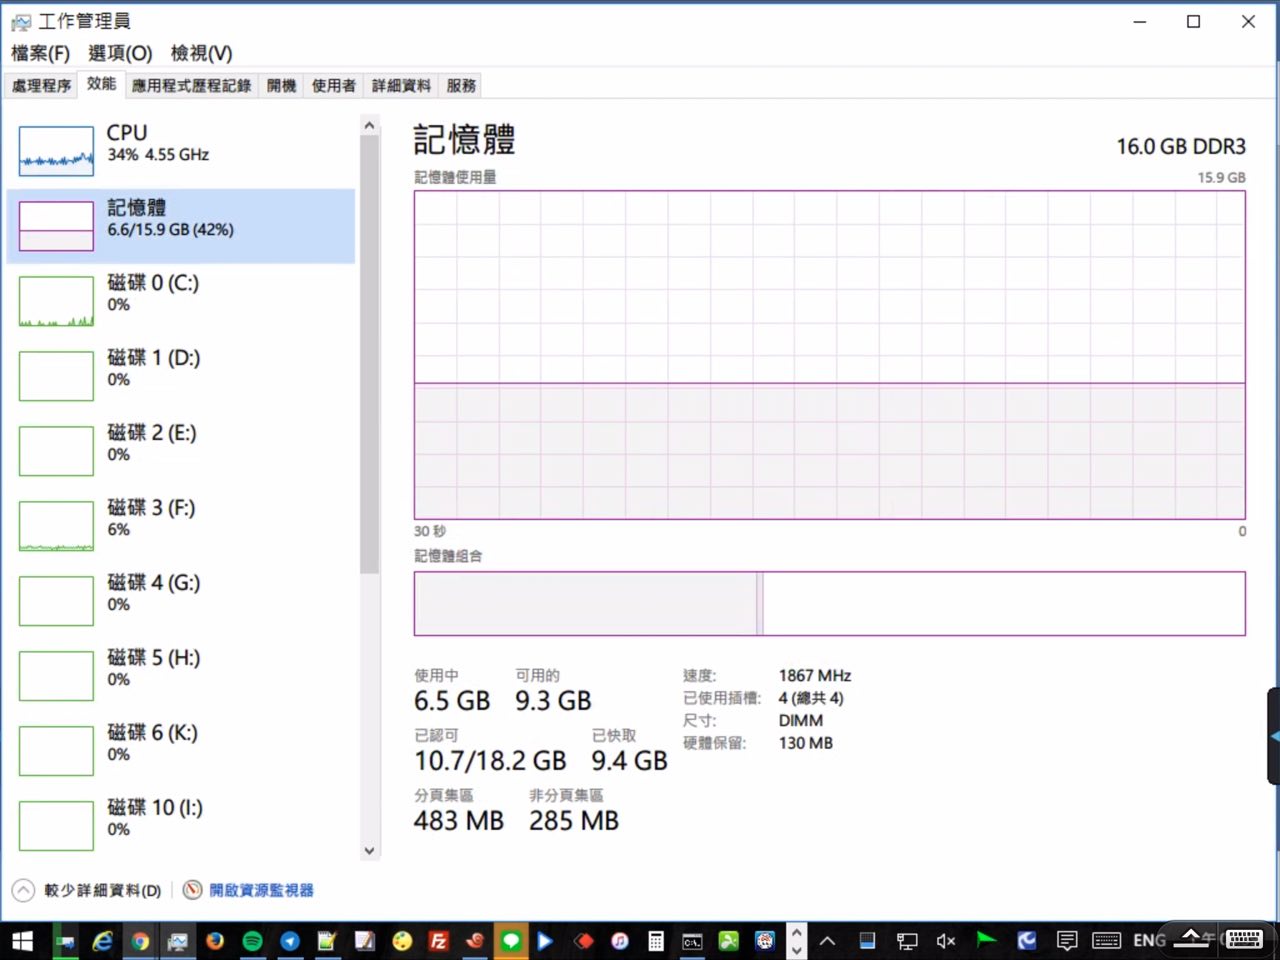The image size is (1280, 960).
Task: Launch Firefox from the taskbar
Action: pyautogui.click(x=215, y=941)
